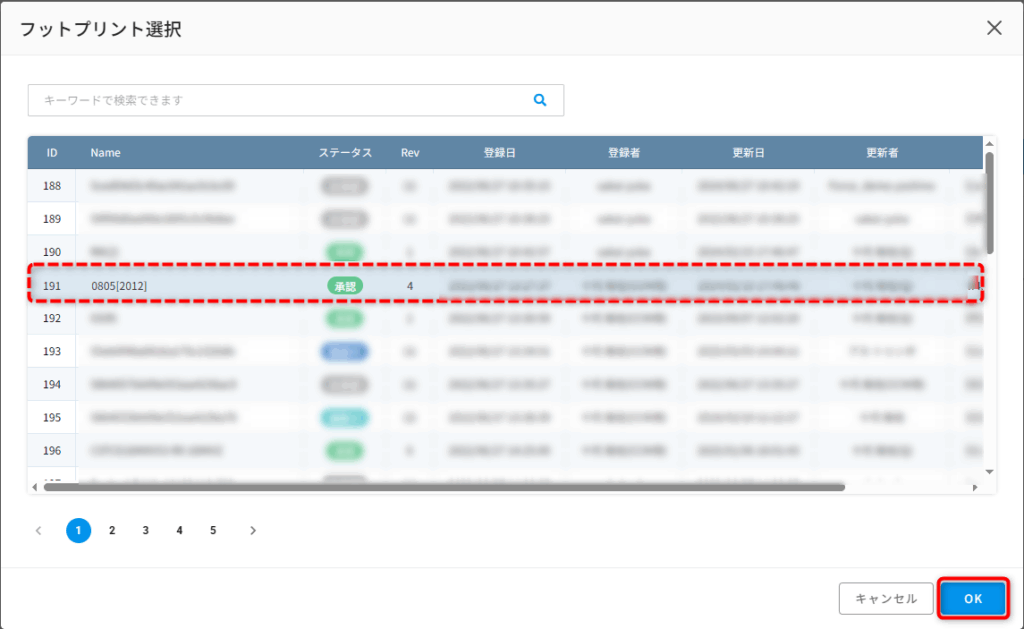Click the table scroll-up arrow

click(x=989, y=144)
